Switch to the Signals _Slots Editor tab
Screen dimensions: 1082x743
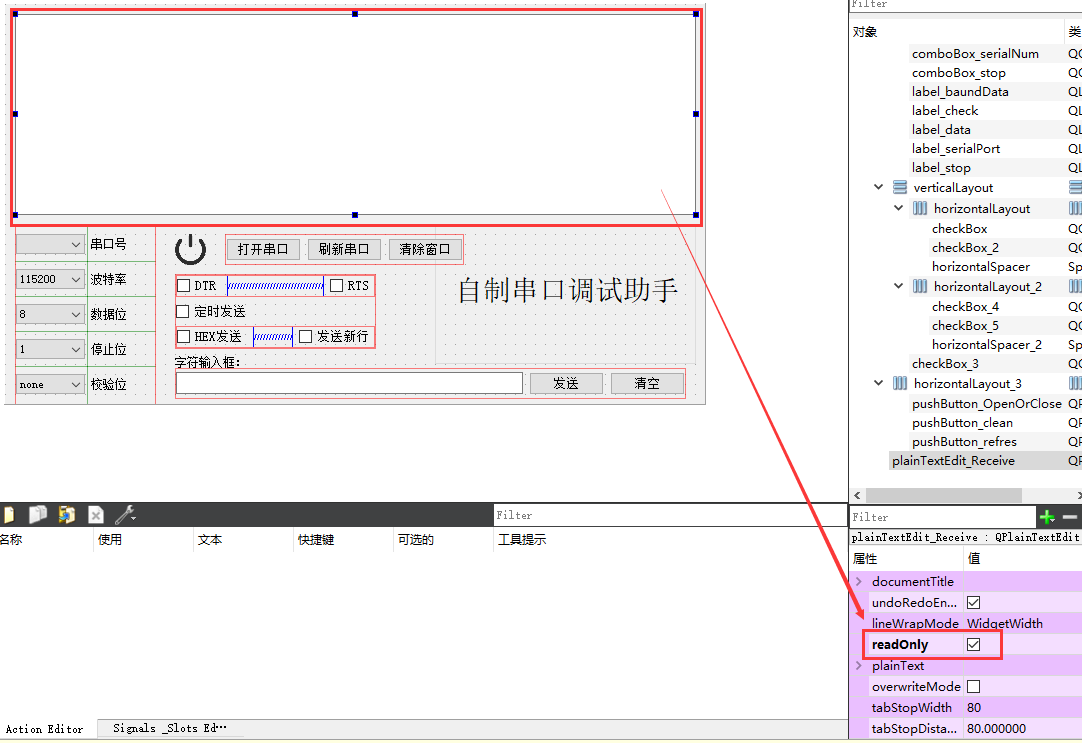coord(170,729)
